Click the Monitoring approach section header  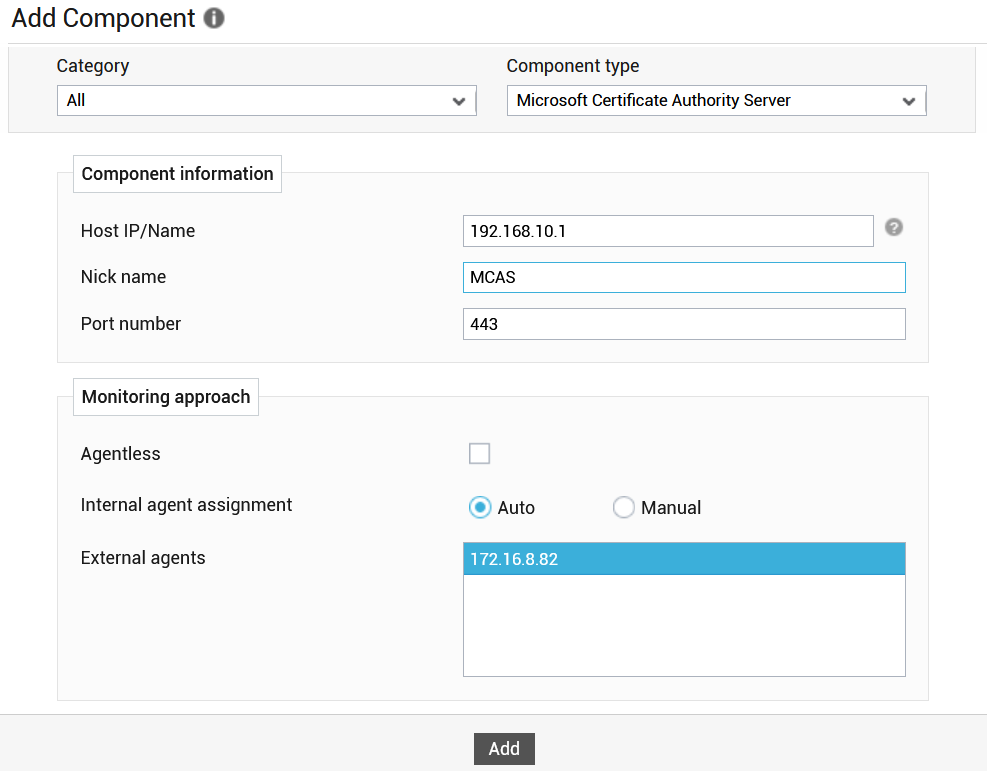166,397
